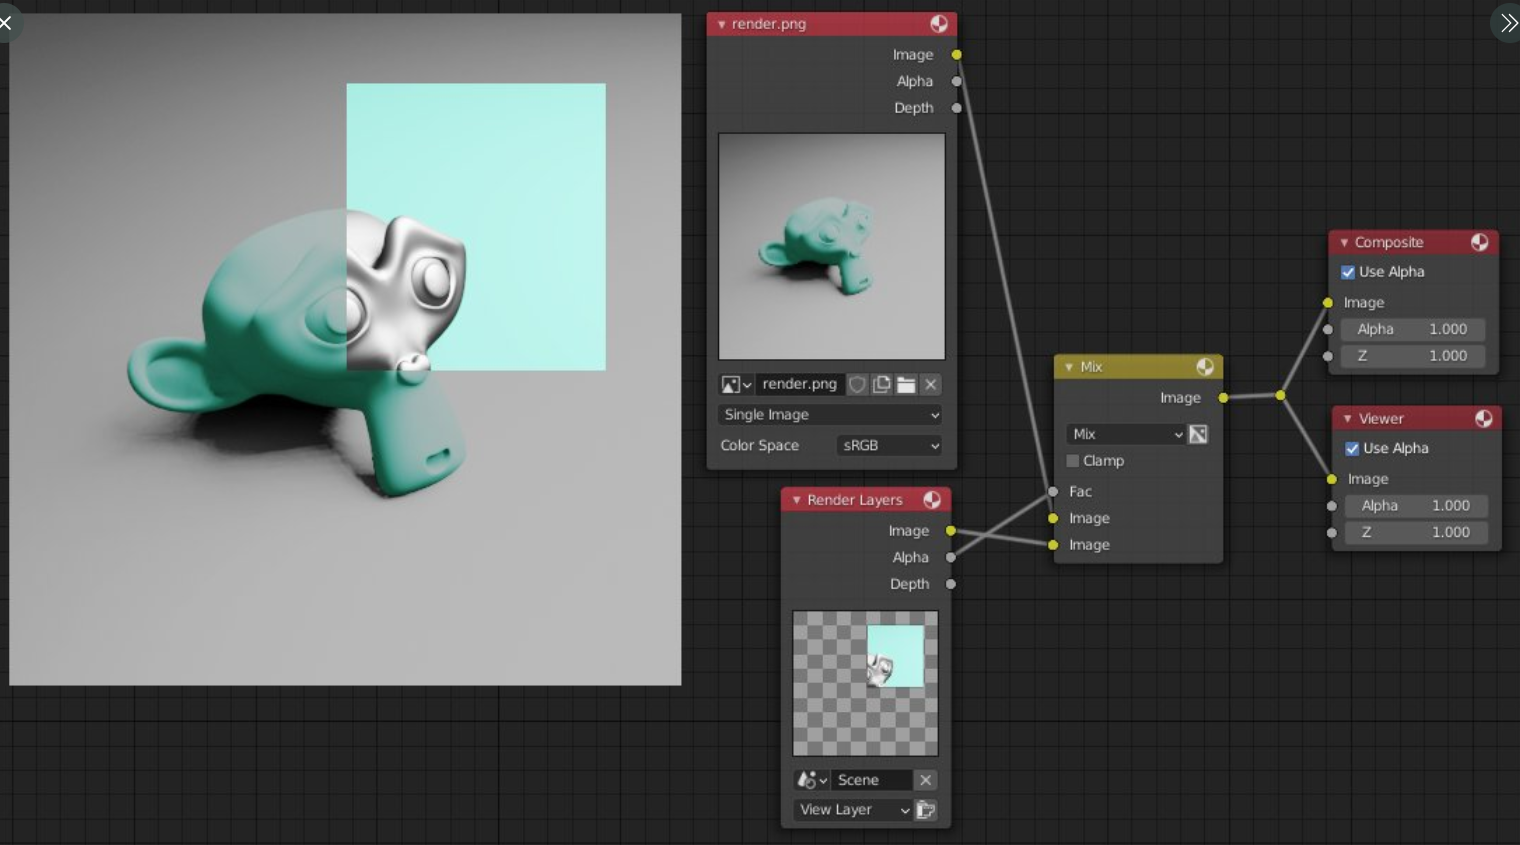
Task: Collapse the Composite node with its triangle
Action: pos(1344,243)
